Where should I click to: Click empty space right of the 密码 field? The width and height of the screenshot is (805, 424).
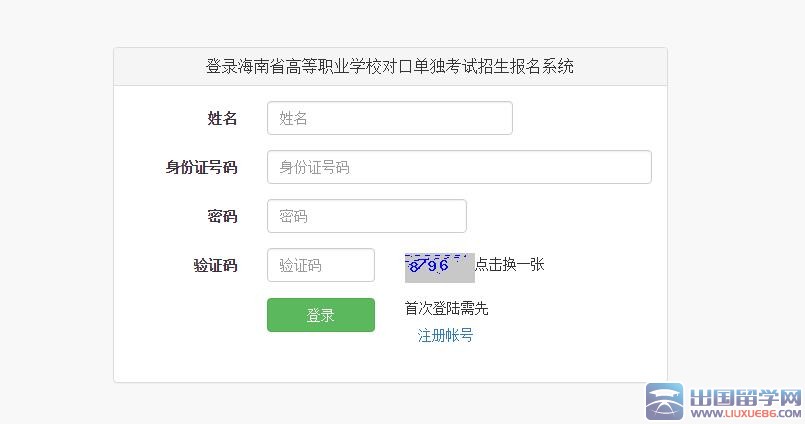tap(560, 216)
